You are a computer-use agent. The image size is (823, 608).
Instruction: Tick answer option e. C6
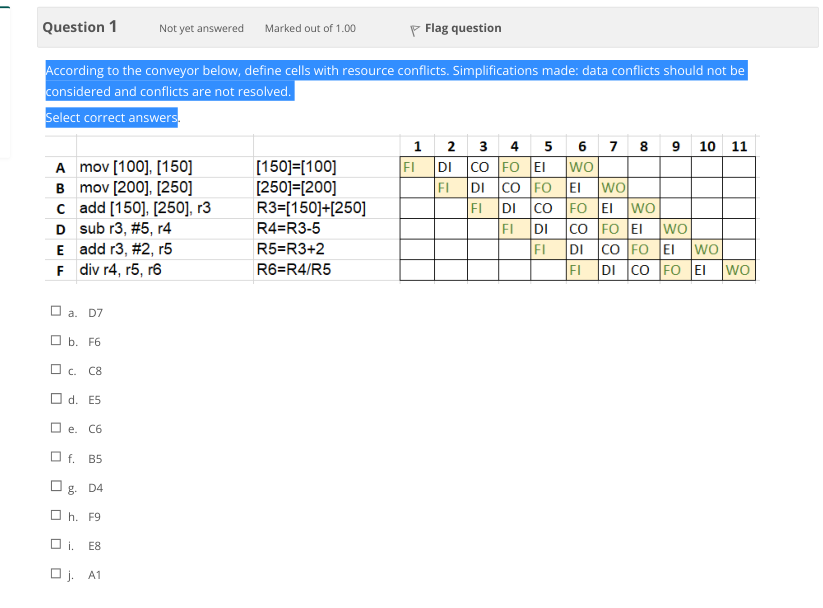point(56,426)
